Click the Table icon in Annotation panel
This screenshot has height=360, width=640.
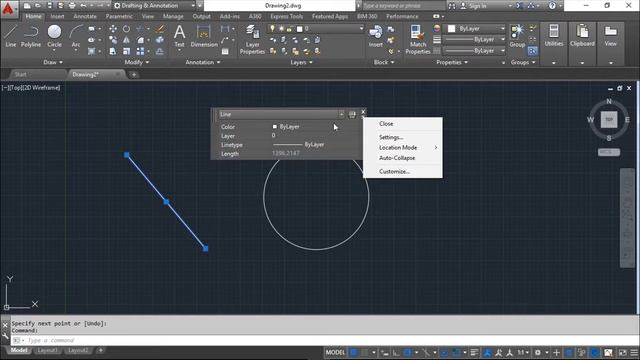click(x=225, y=51)
